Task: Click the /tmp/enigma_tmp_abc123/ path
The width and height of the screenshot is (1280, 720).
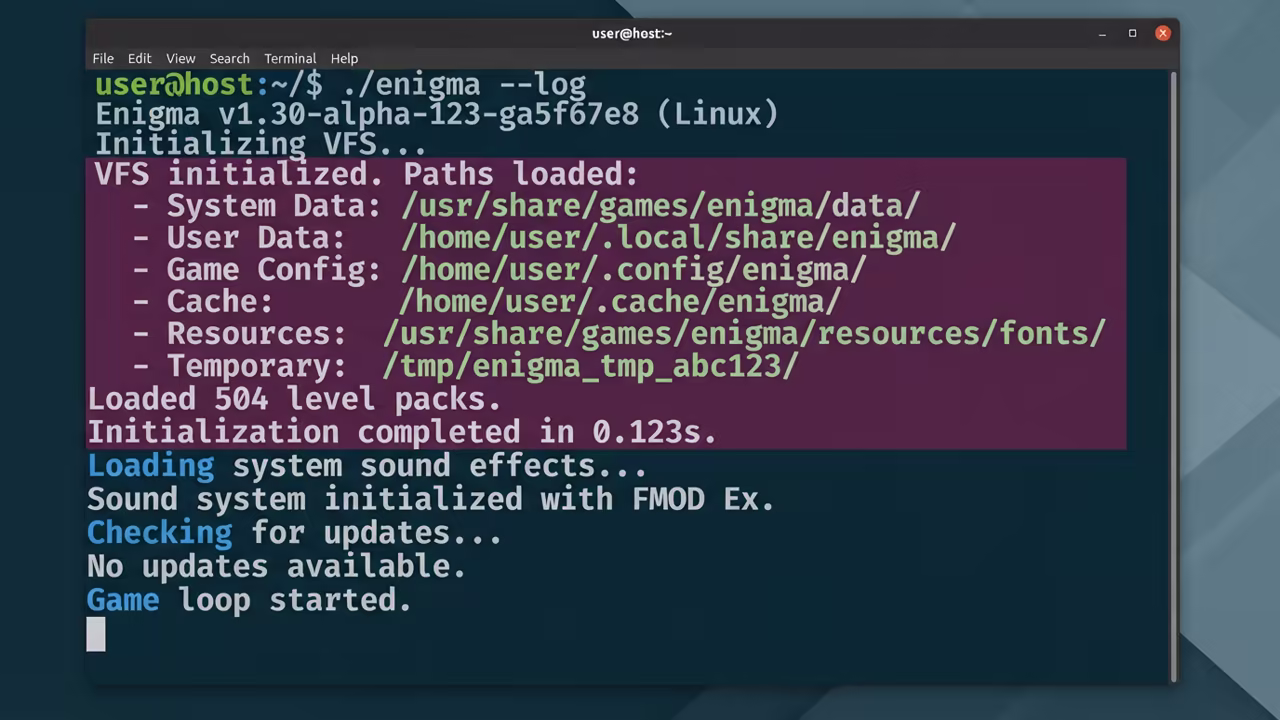Action: pos(590,366)
